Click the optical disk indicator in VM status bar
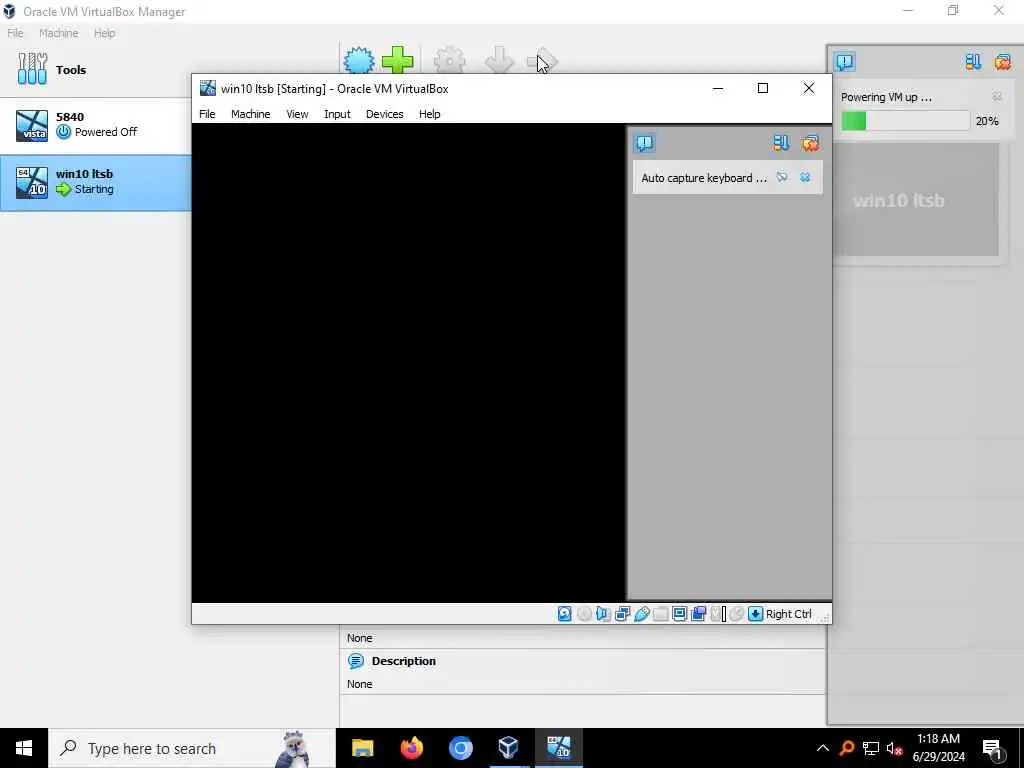 [x=584, y=614]
